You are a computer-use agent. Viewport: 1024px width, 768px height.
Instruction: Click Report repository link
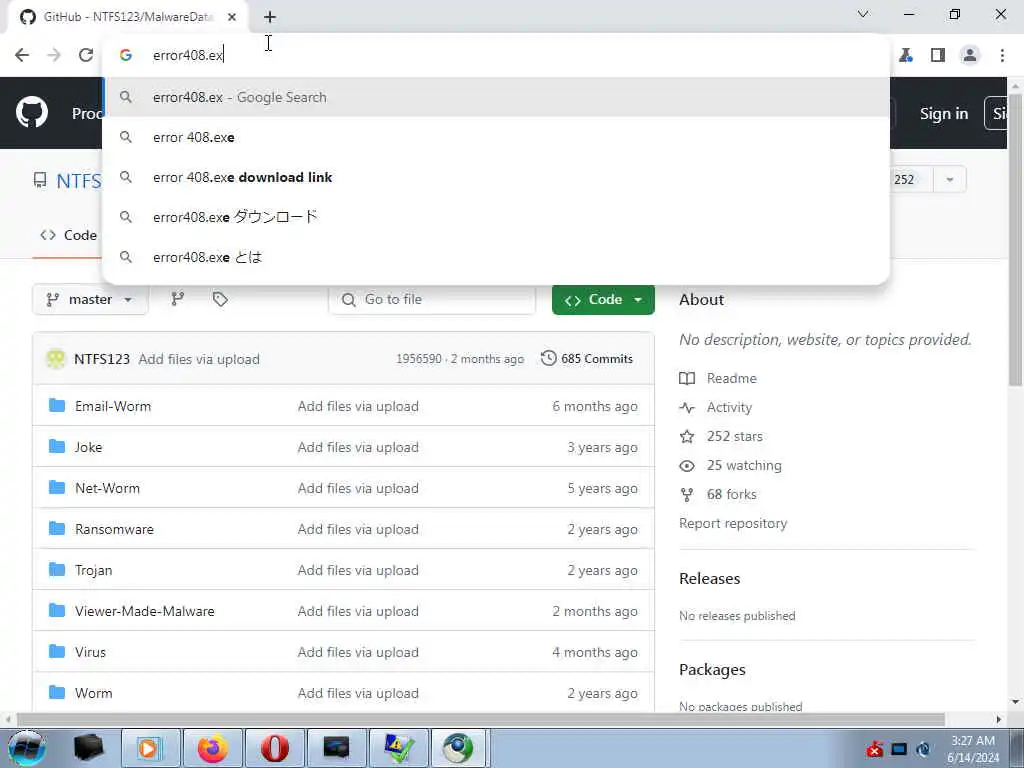(733, 524)
